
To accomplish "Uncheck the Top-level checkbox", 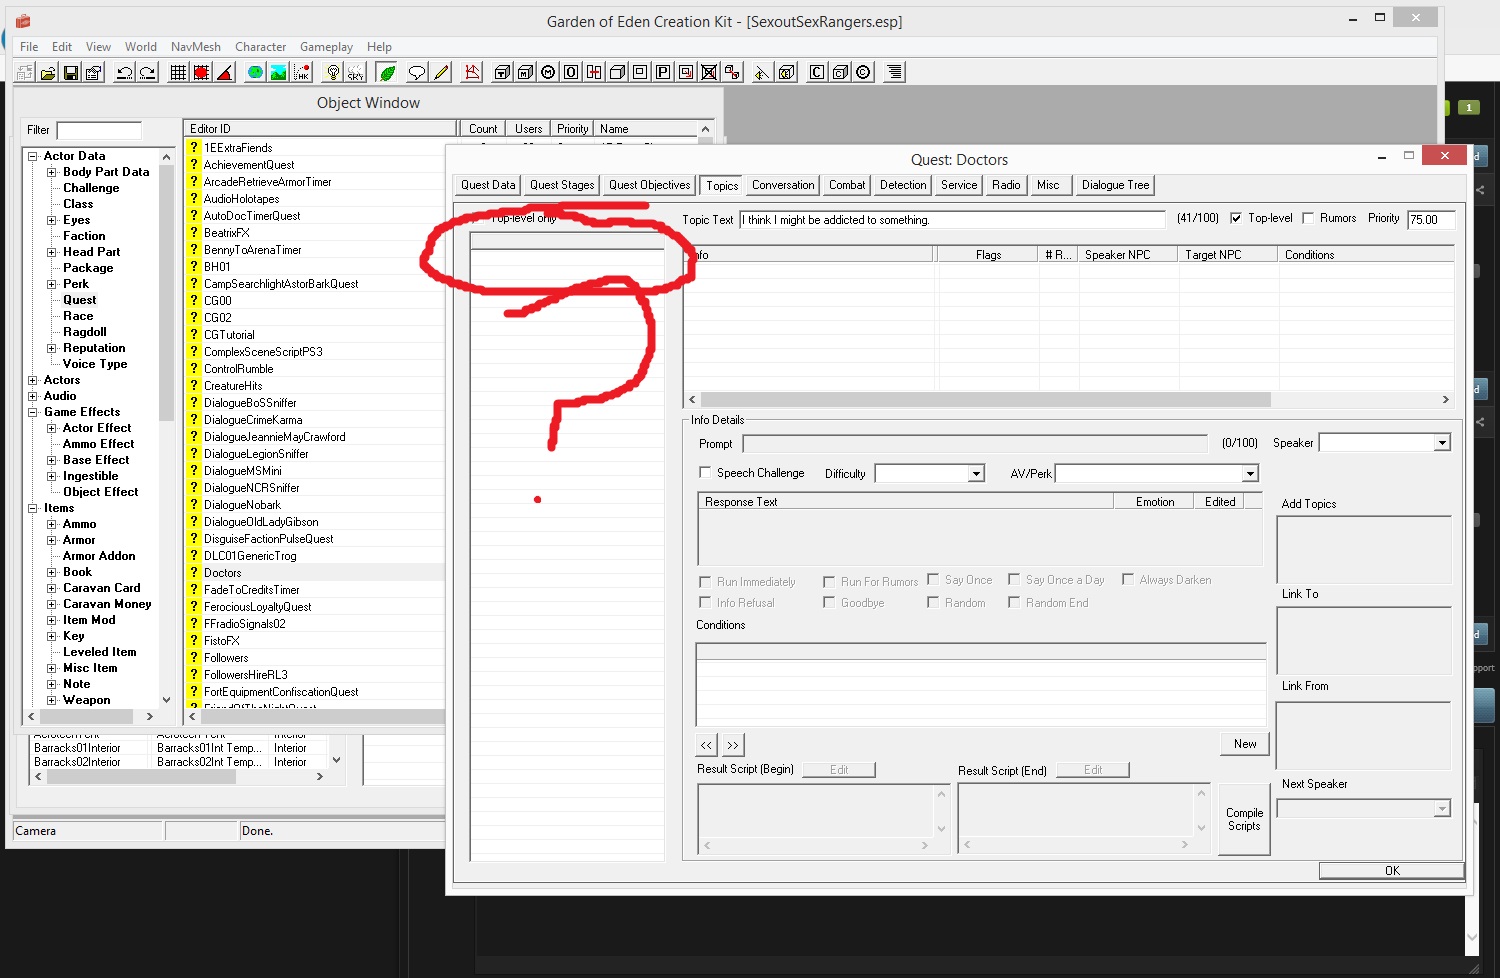I will tap(1236, 218).
